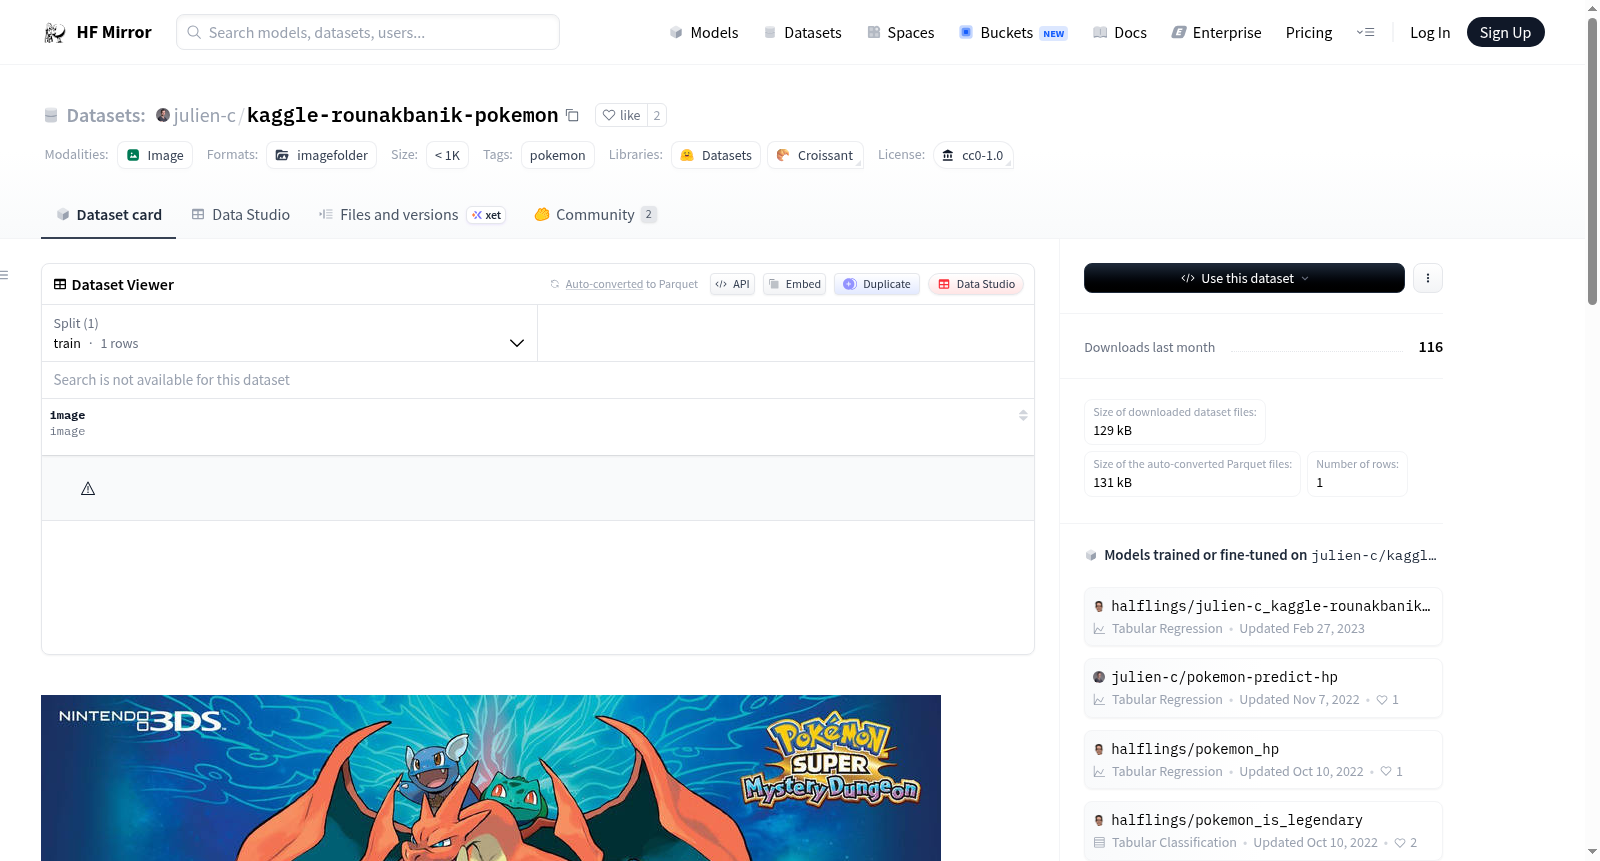Open the Use this dataset dropdown
Image resolution: width=1600 pixels, height=861 pixels.
coord(1244,278)
